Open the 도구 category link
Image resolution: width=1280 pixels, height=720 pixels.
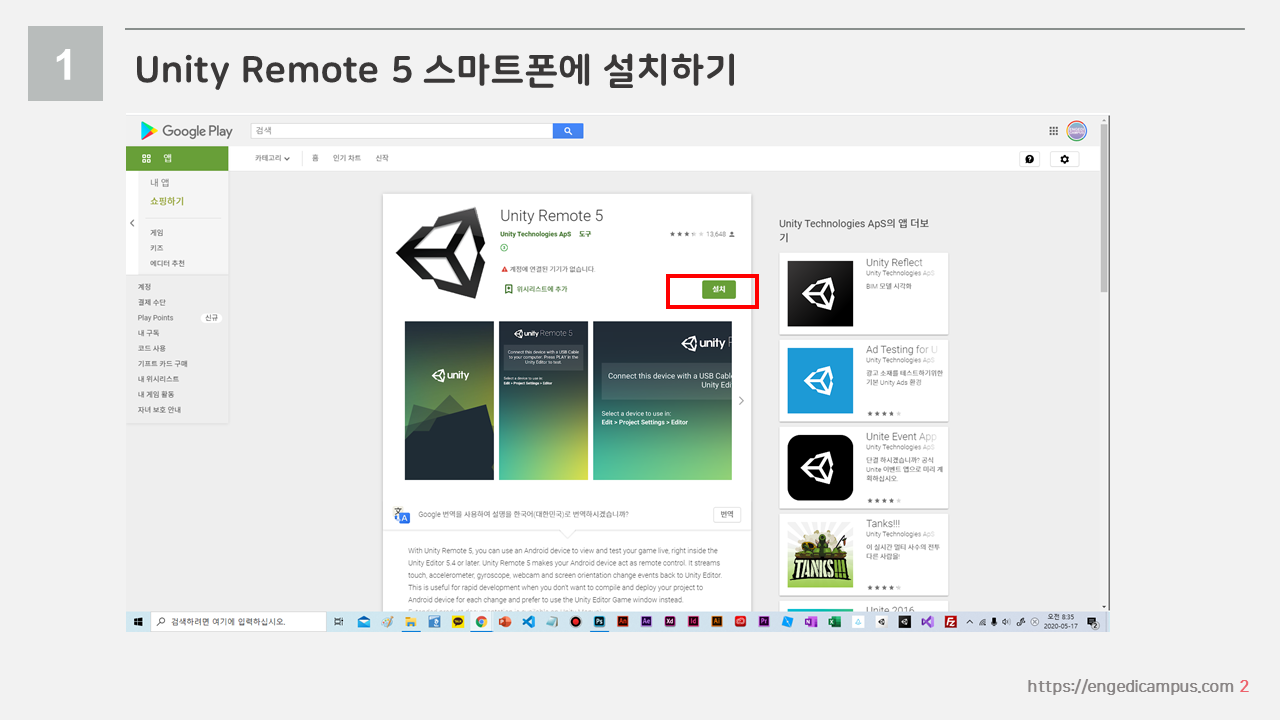(x=585, y=234)
